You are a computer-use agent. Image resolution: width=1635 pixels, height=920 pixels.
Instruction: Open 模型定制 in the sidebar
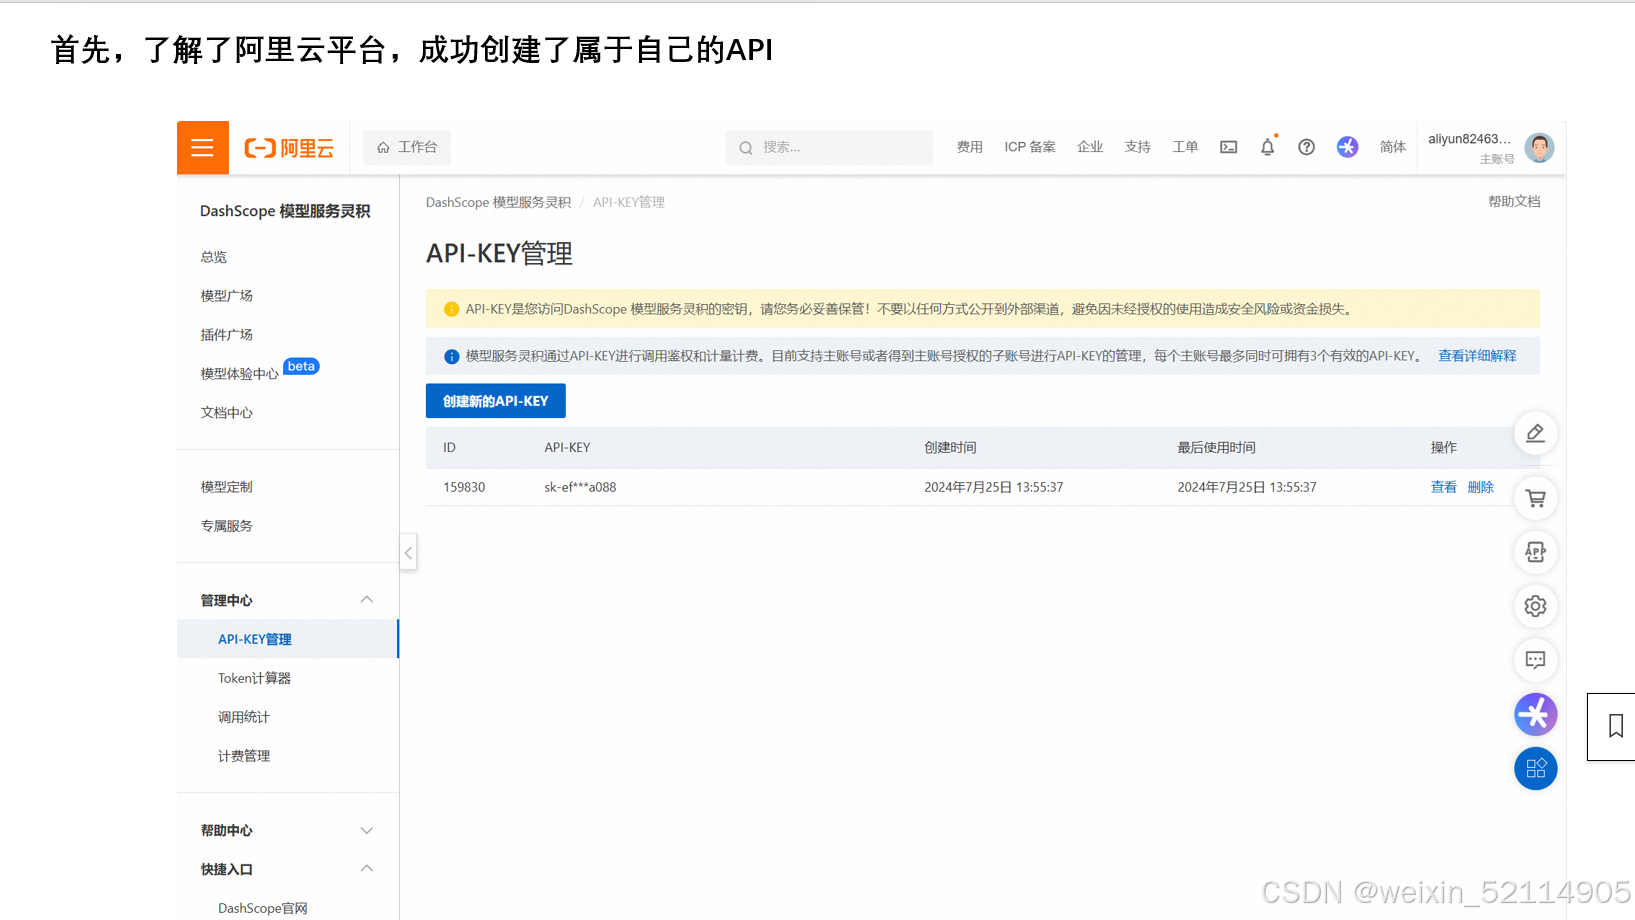[227, 487]
